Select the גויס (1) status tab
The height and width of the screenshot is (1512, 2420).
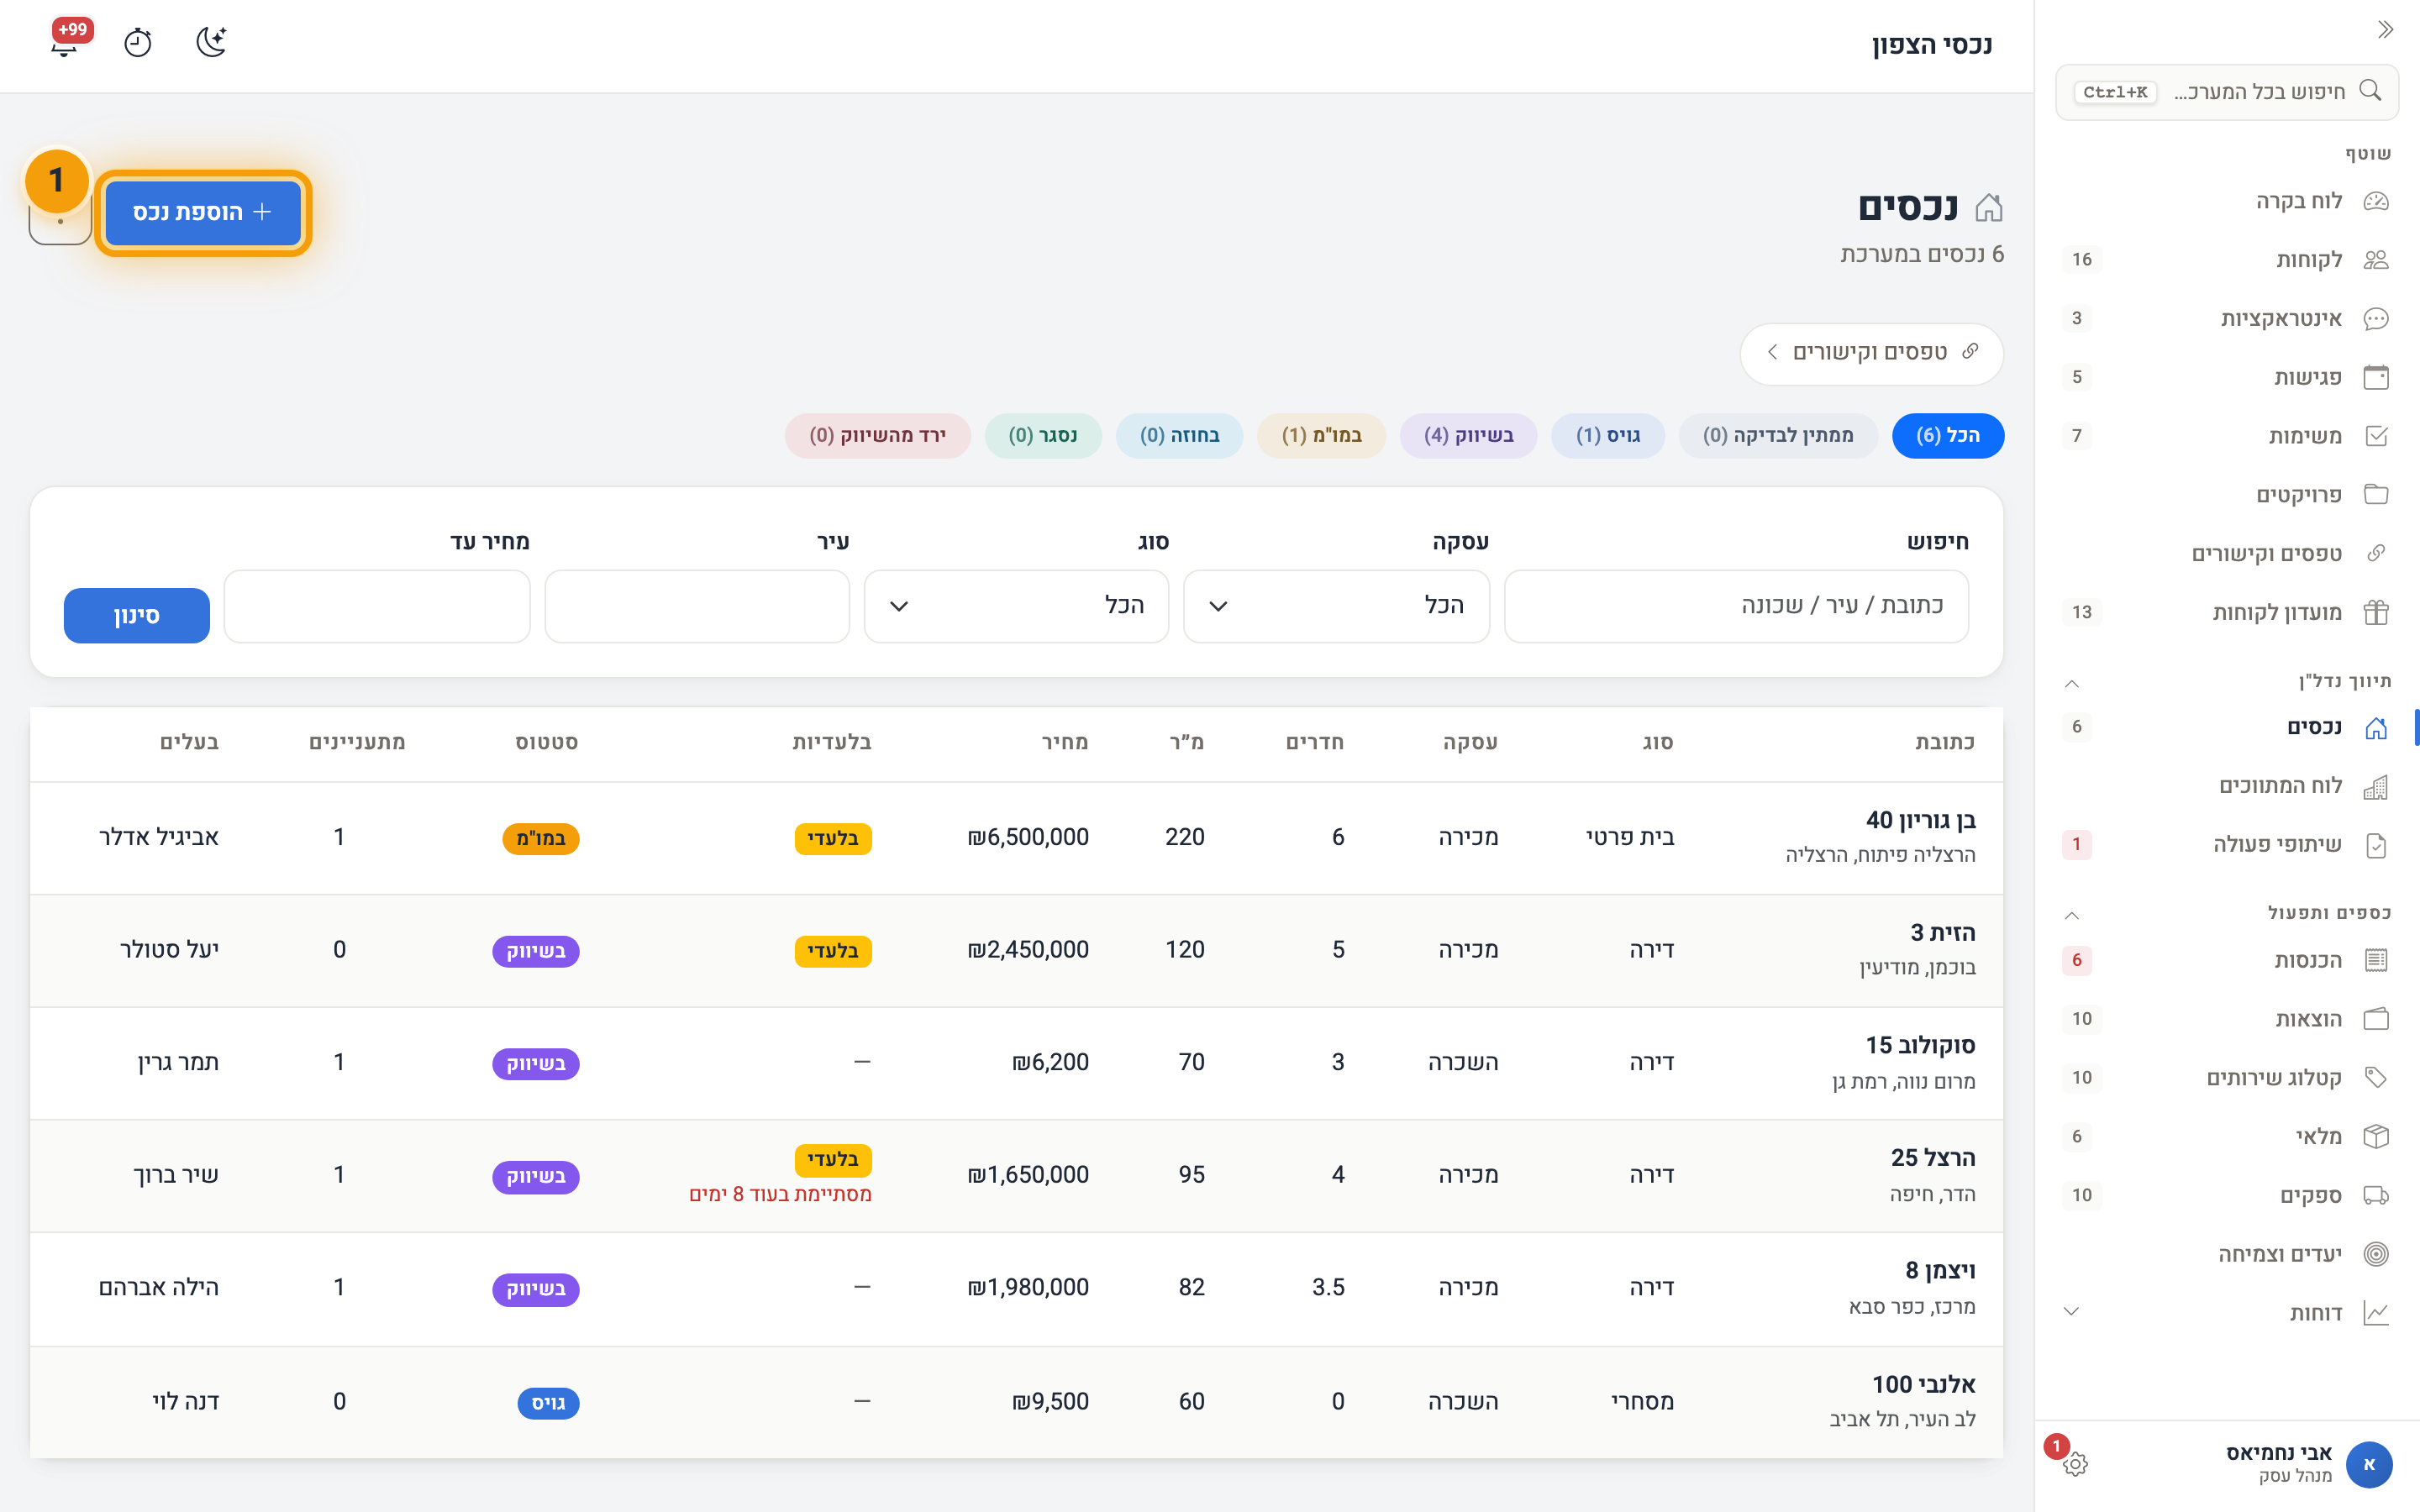click(x=1608, y=436)
